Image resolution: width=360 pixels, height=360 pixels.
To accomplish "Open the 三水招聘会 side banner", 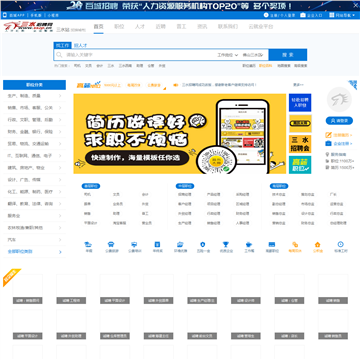I will click(300, 144).
